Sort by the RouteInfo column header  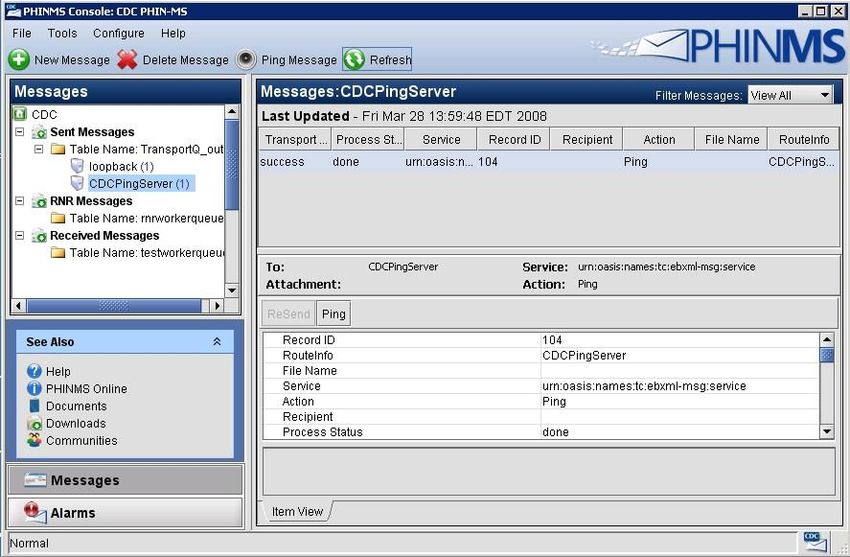point(803,139)
